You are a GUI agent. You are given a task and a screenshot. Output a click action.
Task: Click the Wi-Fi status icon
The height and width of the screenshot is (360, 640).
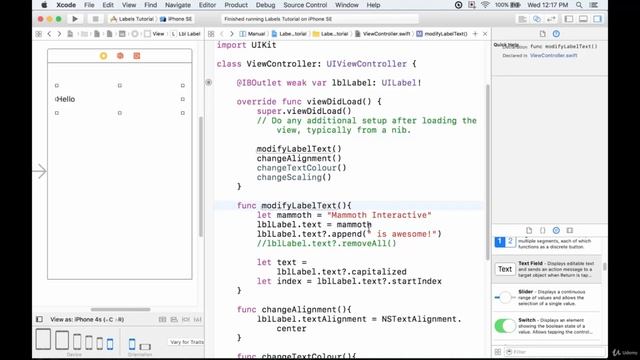tap(485, 5)
